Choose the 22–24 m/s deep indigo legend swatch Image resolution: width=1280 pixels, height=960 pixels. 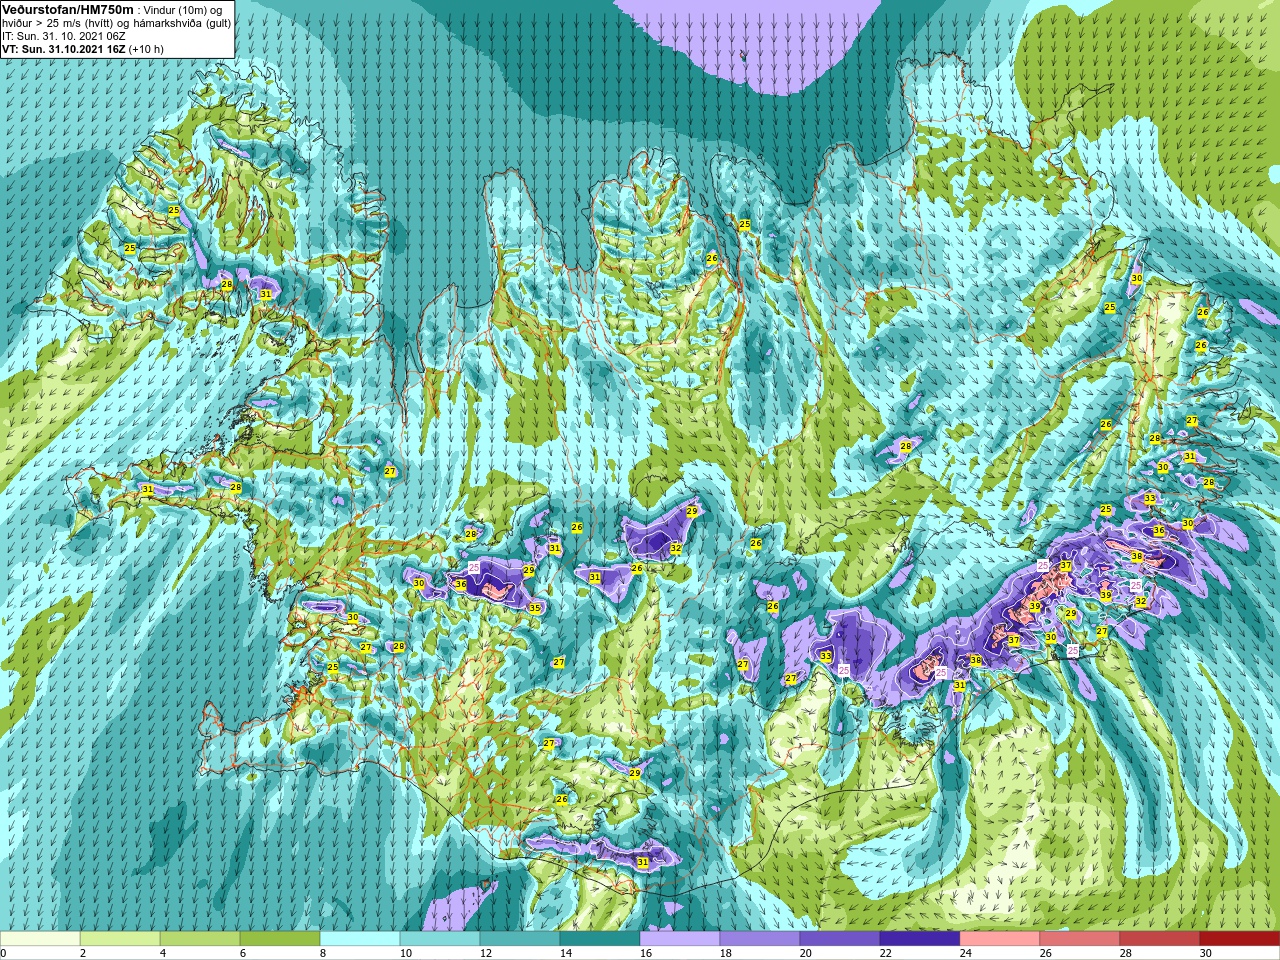coord(920,939)
